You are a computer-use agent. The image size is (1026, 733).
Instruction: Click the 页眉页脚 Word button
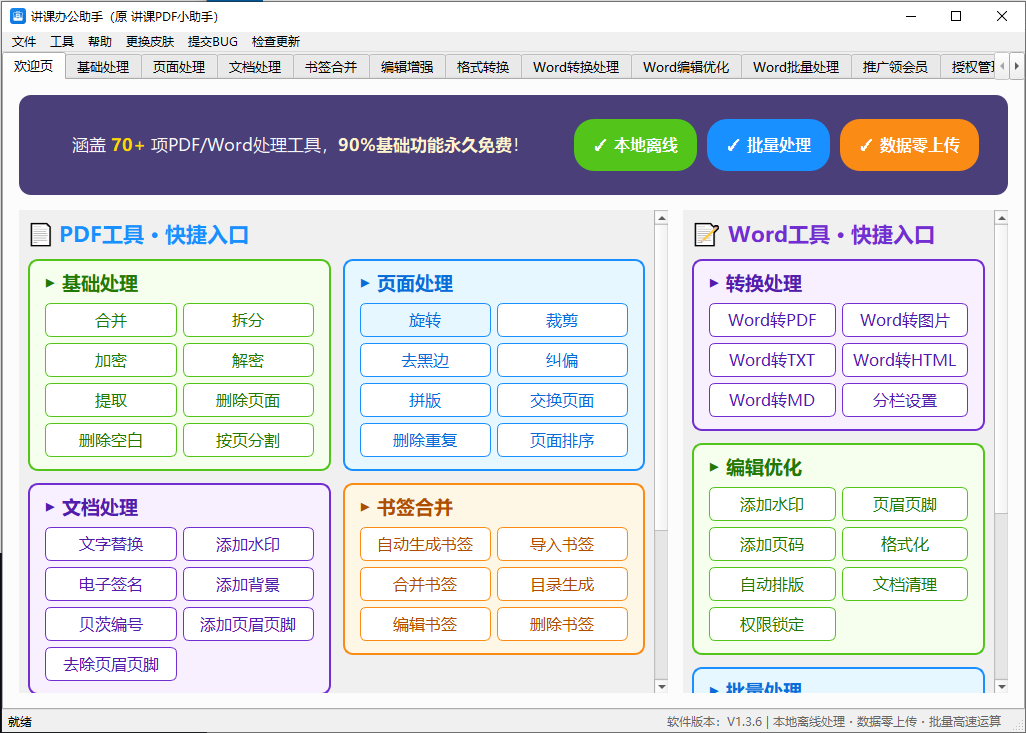904,504
